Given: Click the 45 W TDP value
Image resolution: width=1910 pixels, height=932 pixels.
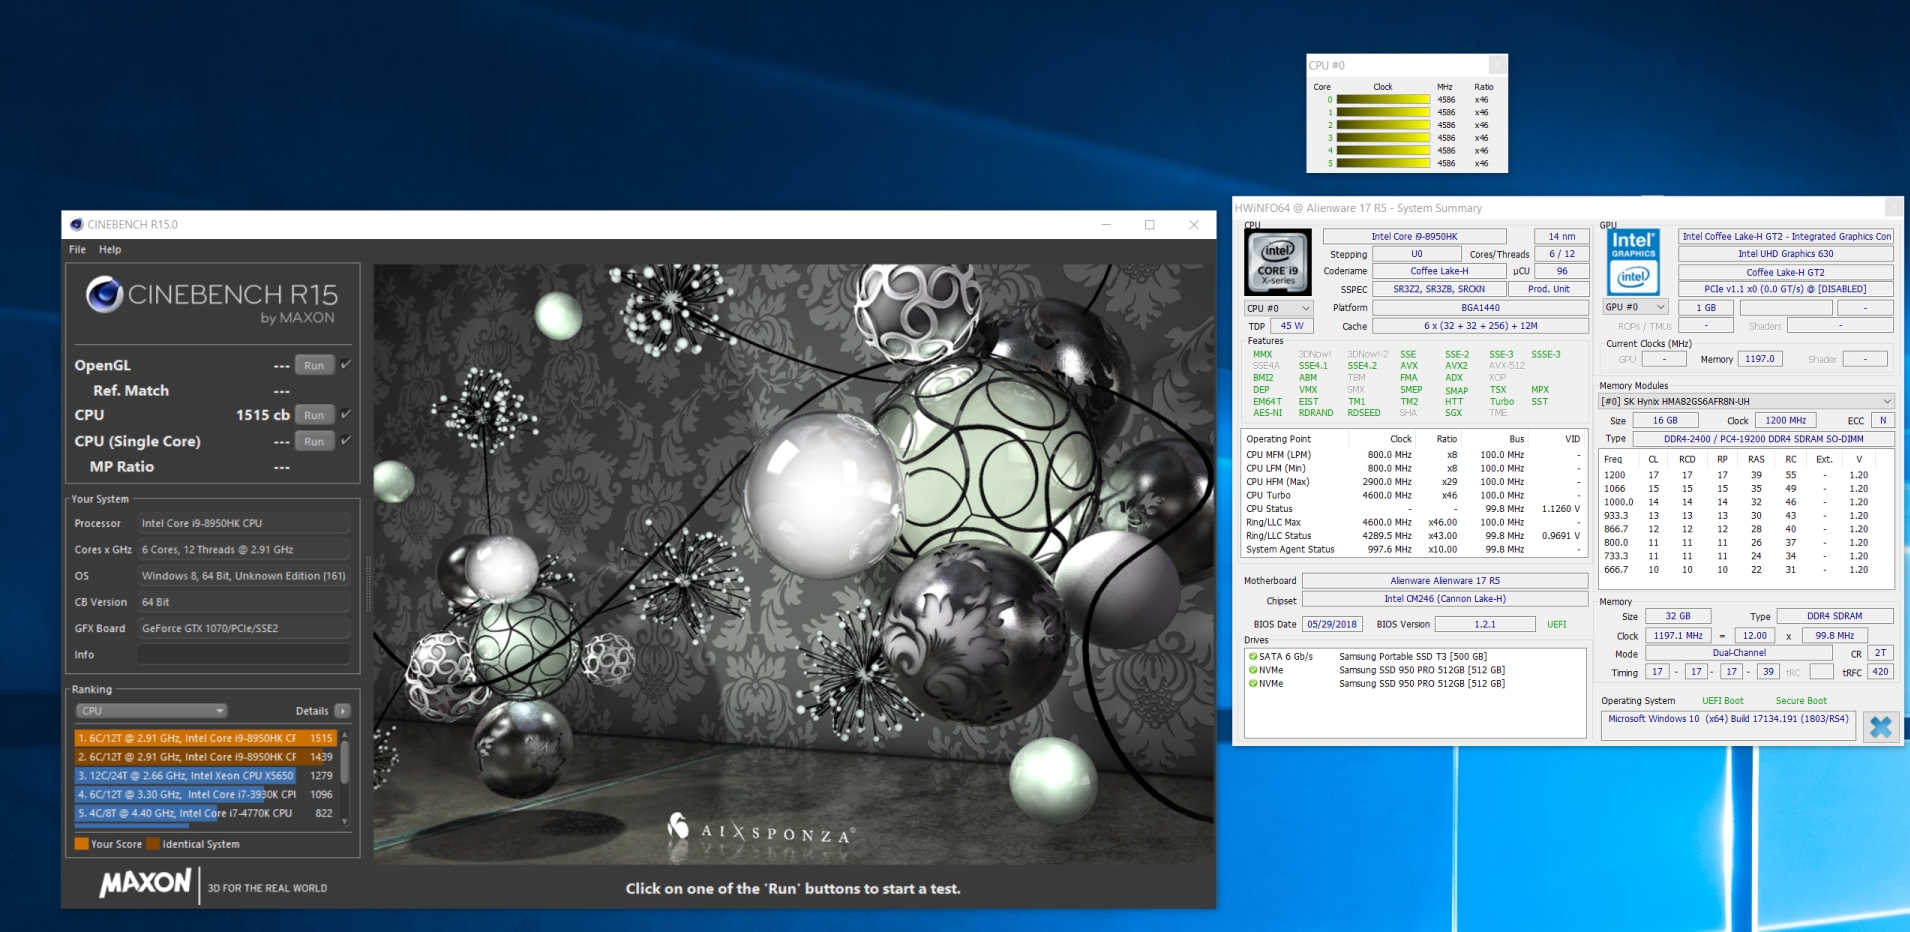Looking at the screenshot, I should click(x=1291, y=326).
